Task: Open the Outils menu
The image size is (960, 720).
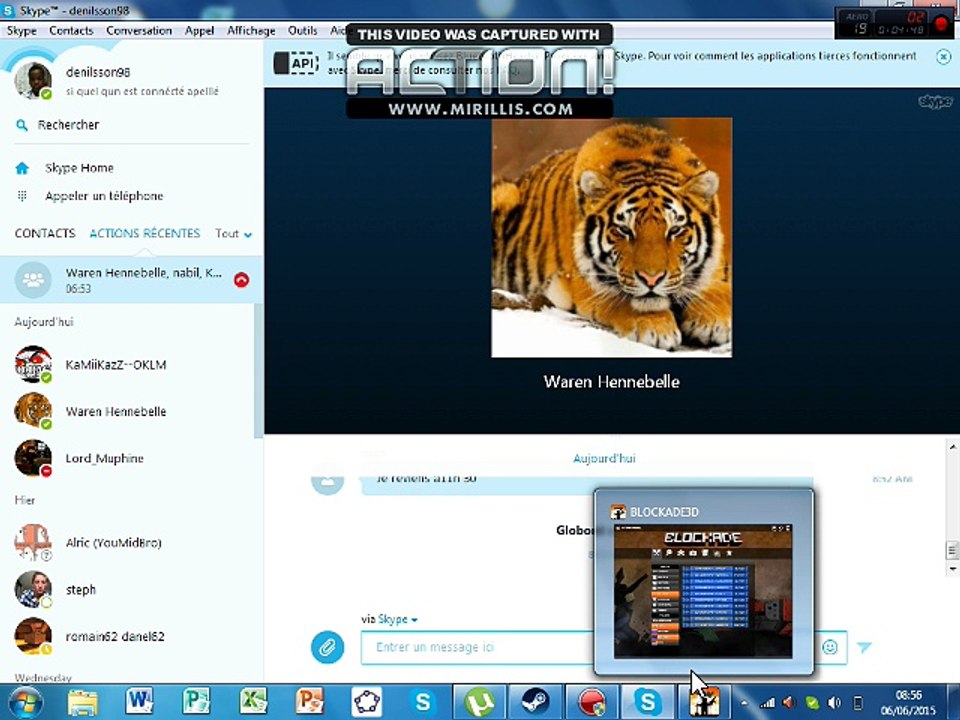Action: pos(302,31)
